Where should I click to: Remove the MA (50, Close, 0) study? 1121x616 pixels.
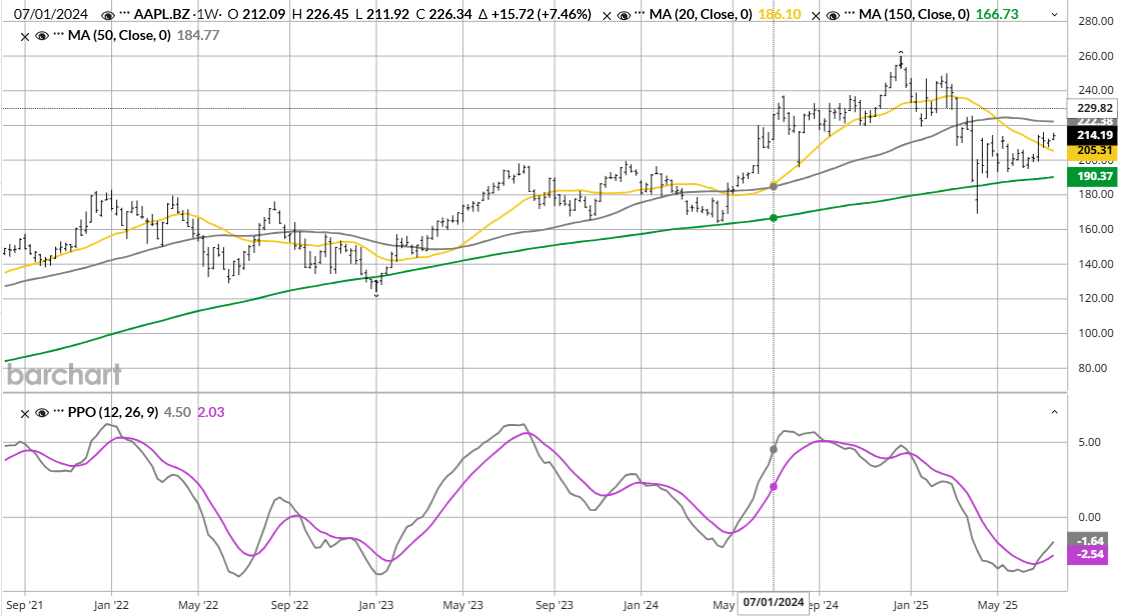coord(25,36)
